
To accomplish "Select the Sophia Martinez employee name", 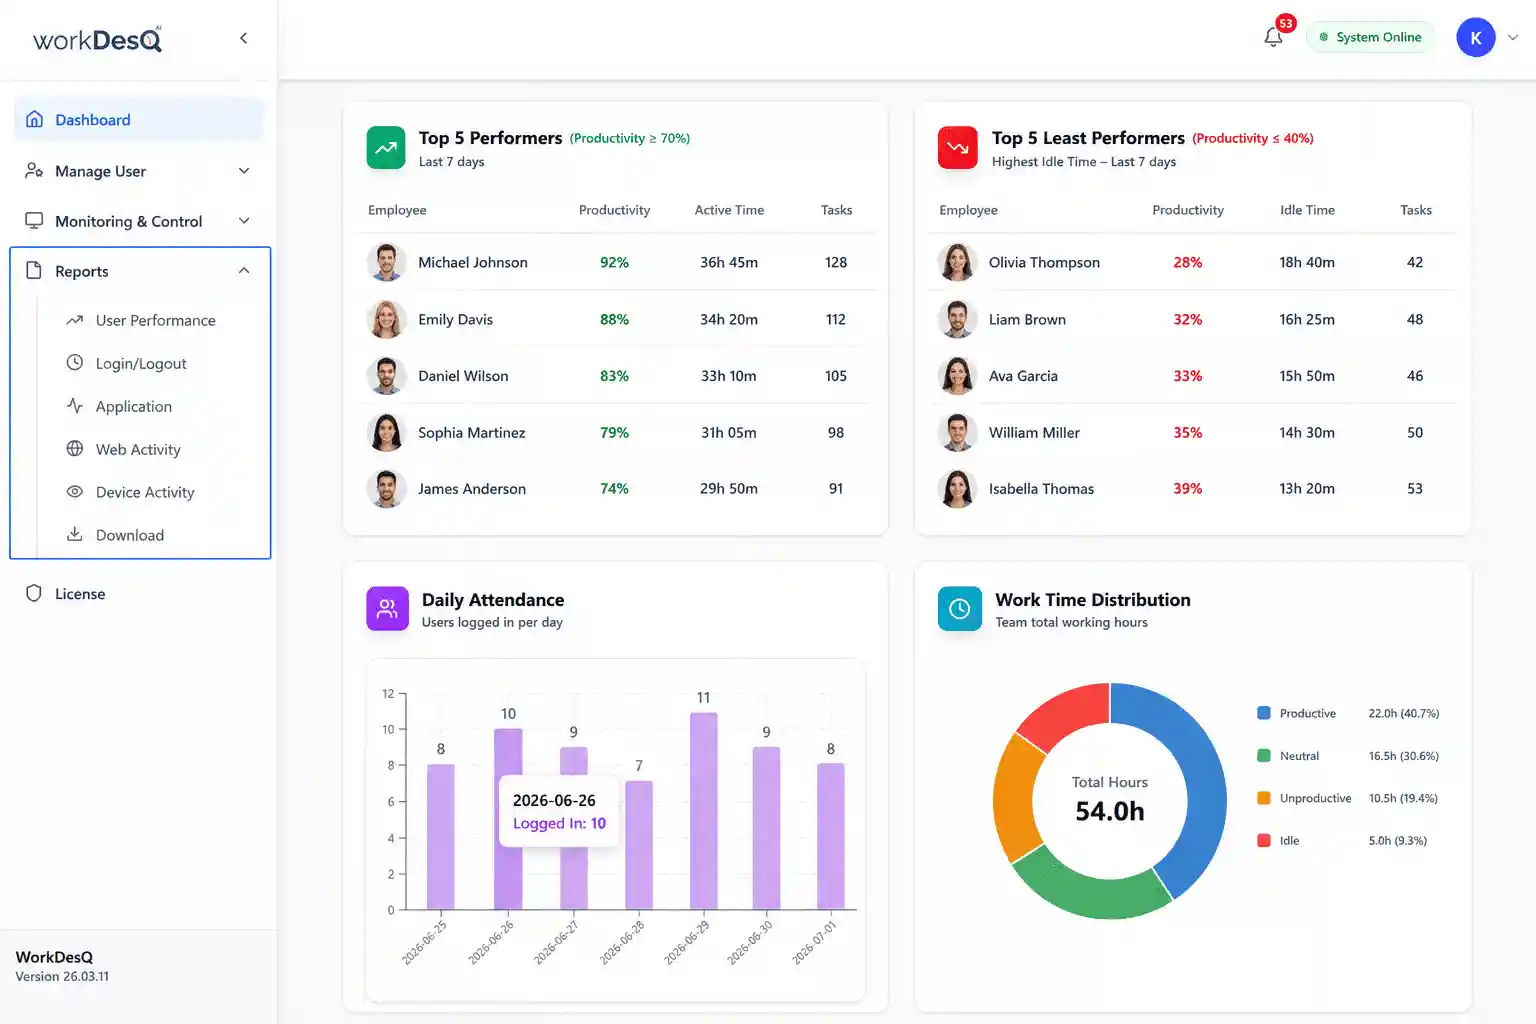I will coord(471,432).
